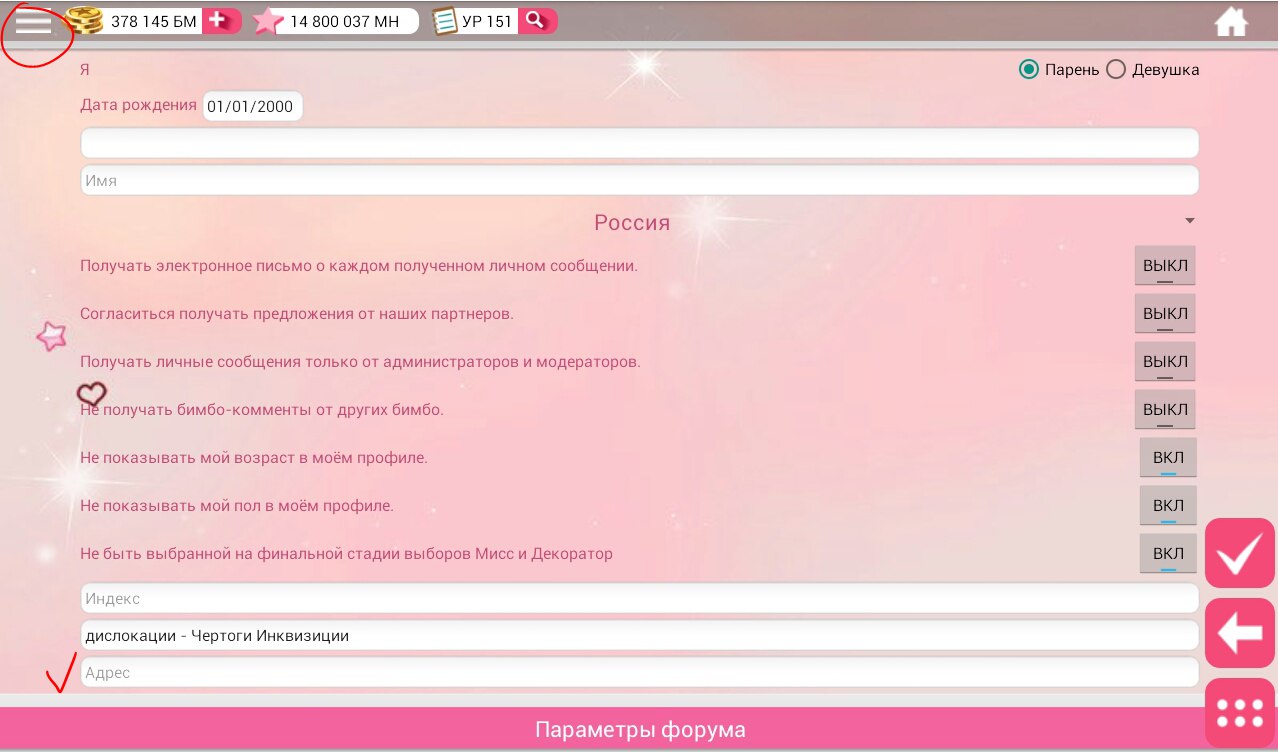Screen dimensions: 1278x752
Task: Click the Имя input field
Action: tap(638, 181)
